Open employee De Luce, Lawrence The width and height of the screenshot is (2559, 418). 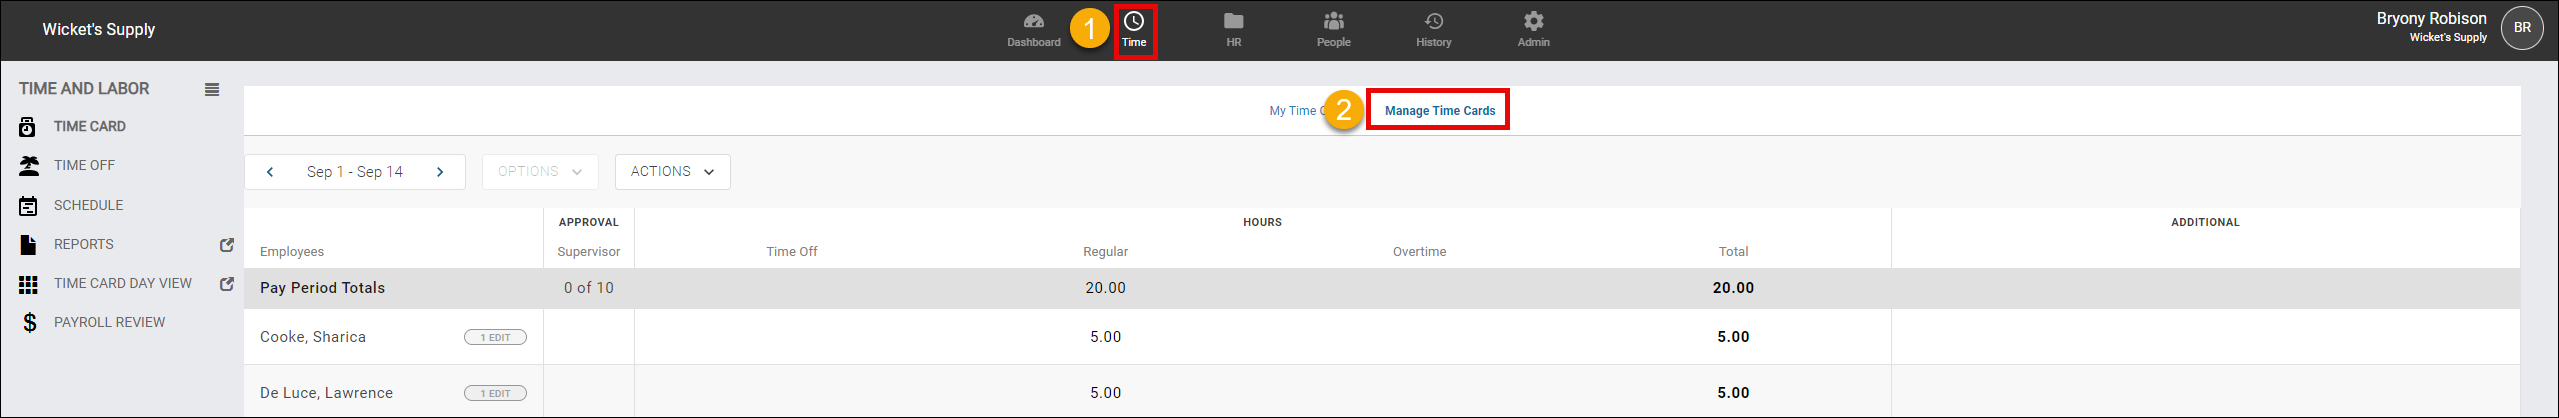click(326, 393)
